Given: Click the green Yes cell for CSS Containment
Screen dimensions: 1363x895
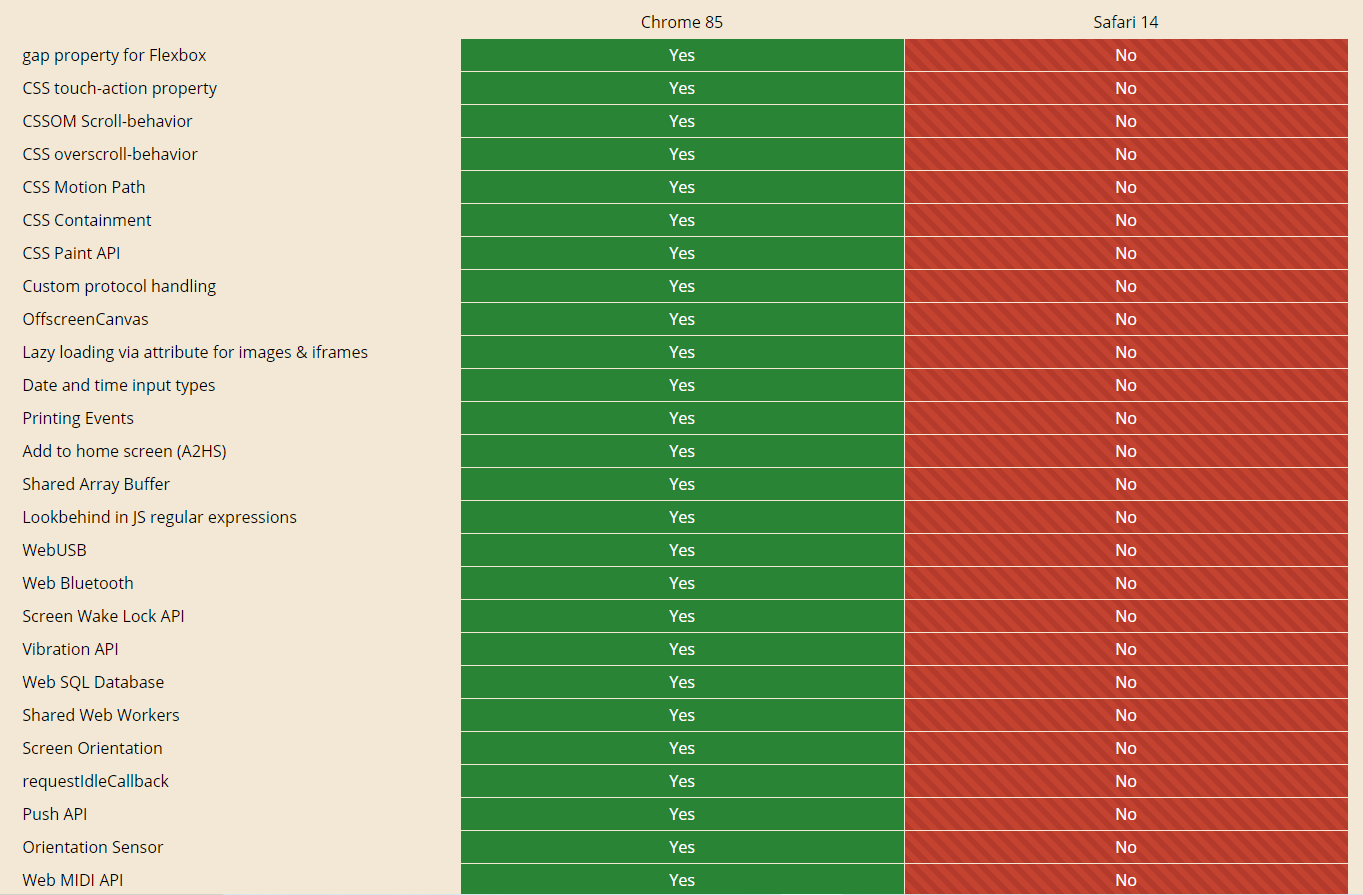Looking at the screenshot, I should coord(681,220).
